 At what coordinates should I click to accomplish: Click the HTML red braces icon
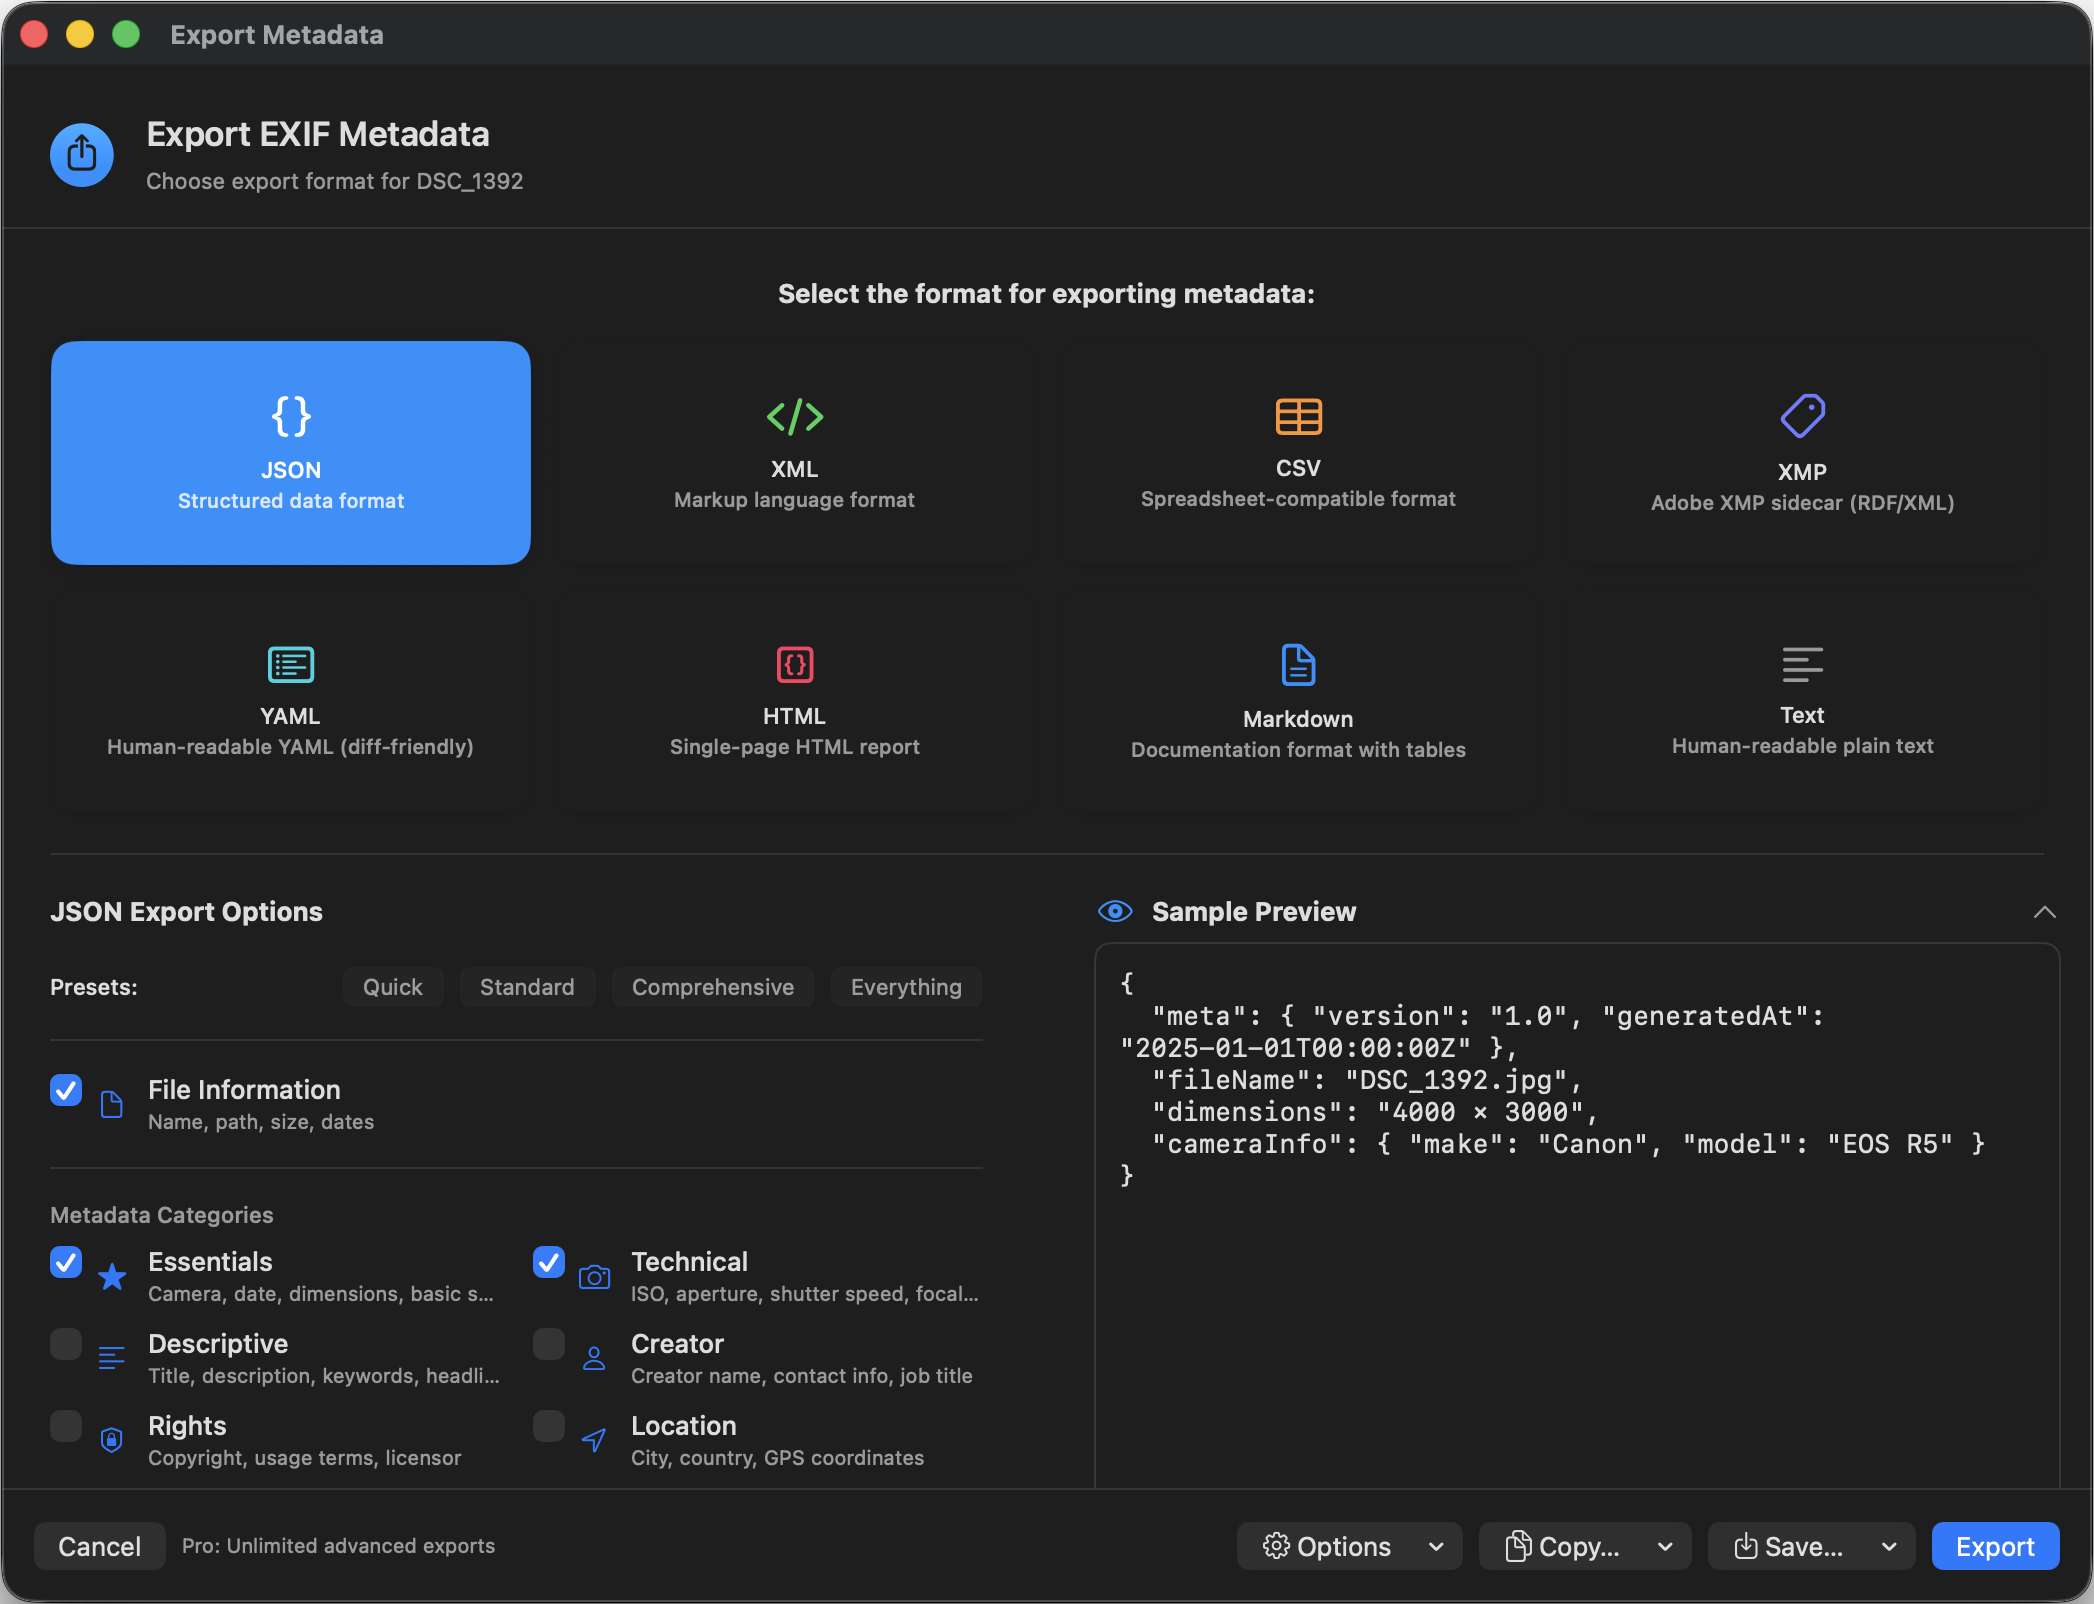[x=795, y=664]
